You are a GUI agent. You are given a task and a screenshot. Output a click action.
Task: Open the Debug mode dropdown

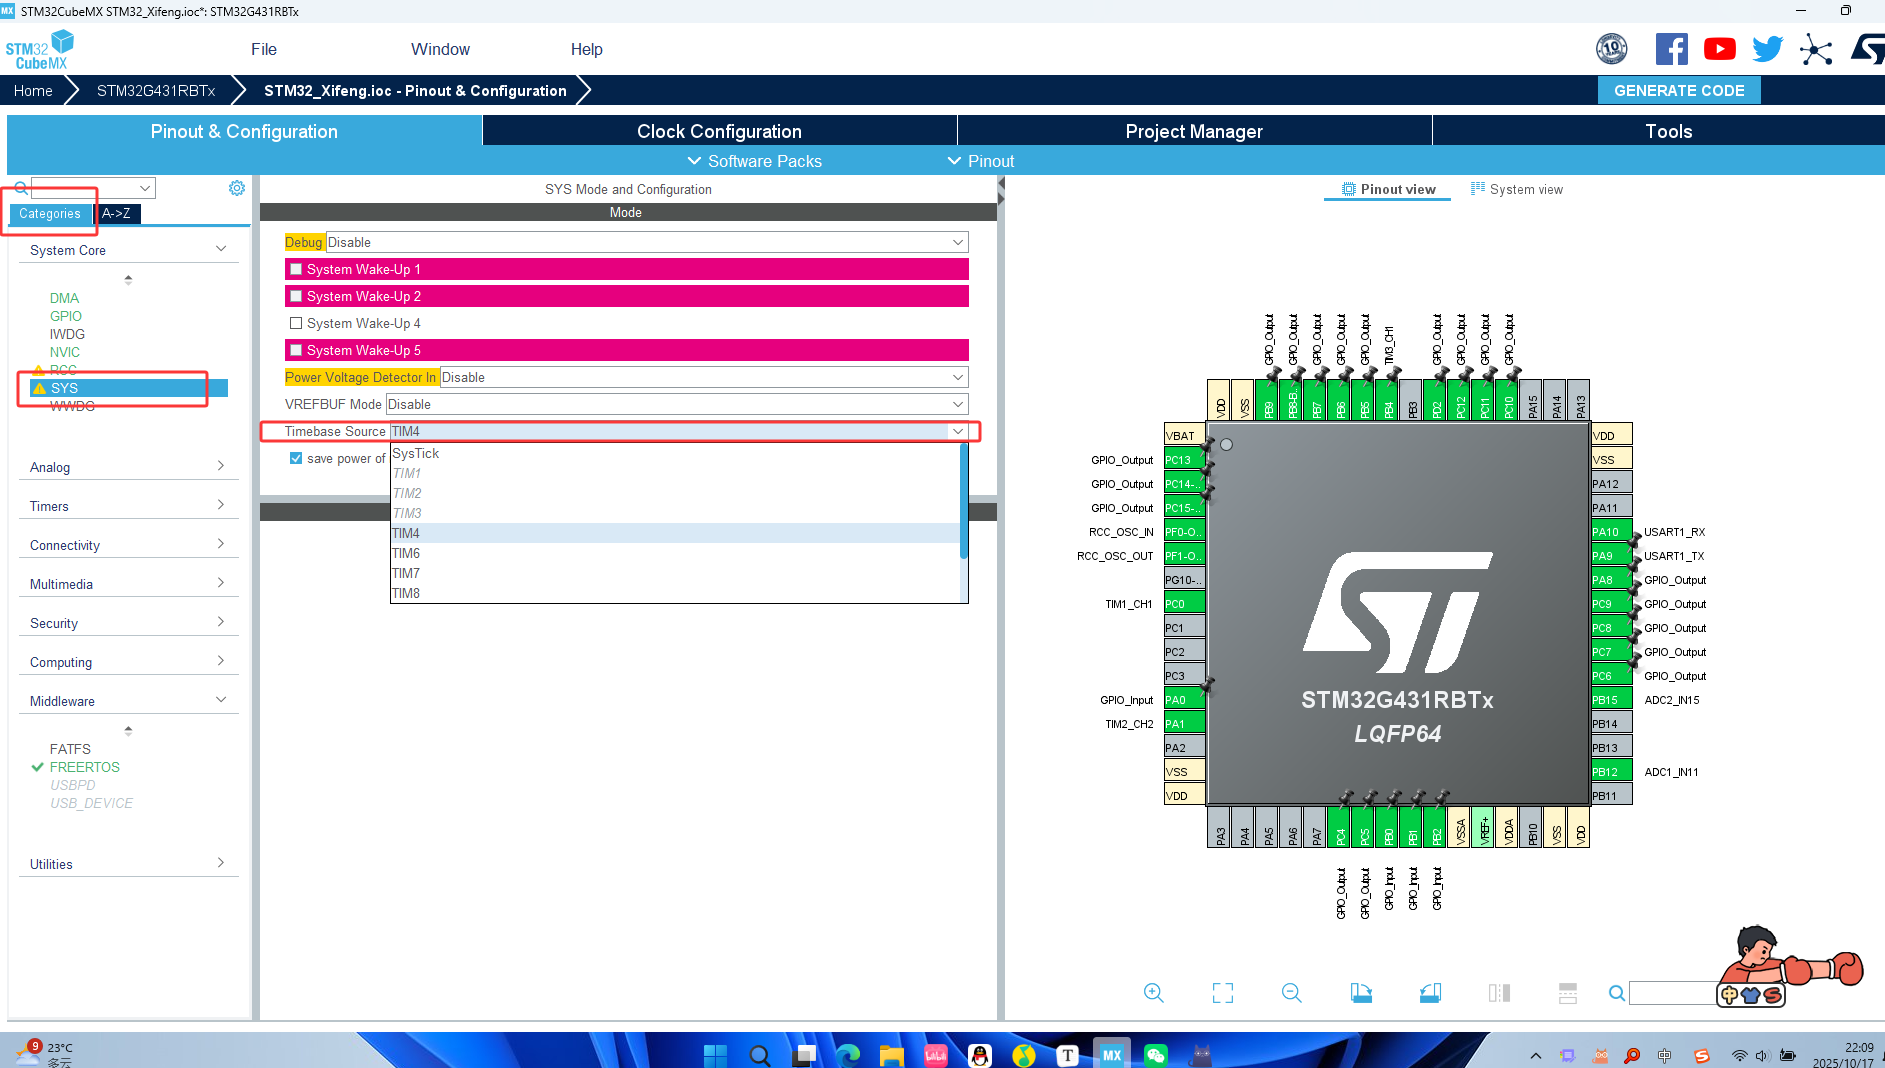tap(647, 242)
